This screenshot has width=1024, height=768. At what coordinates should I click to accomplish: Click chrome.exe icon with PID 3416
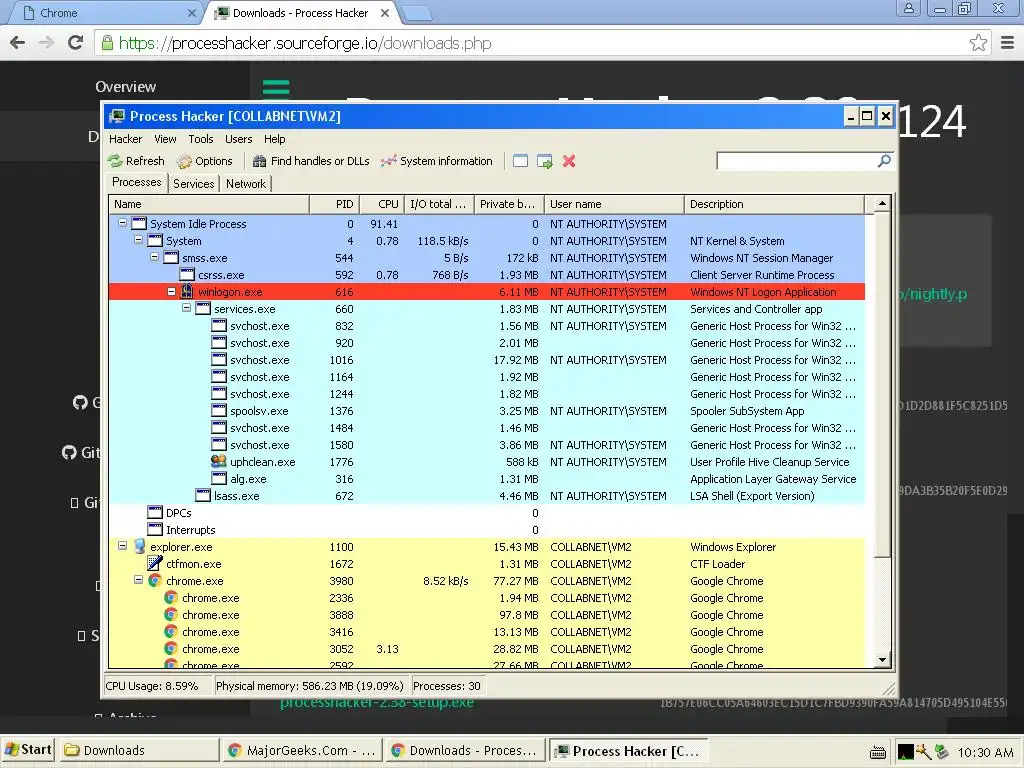170,632
